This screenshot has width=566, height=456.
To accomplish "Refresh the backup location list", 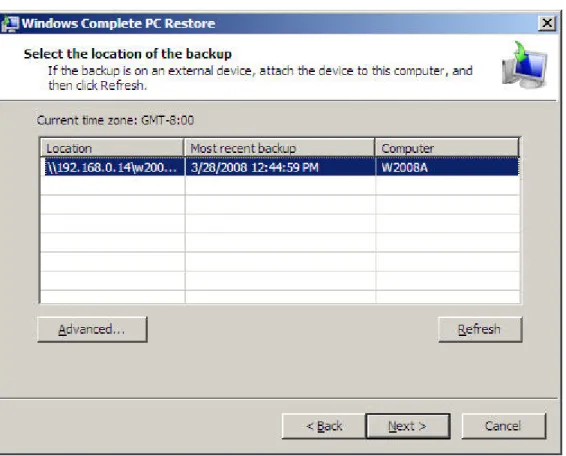I will (480, 329).
